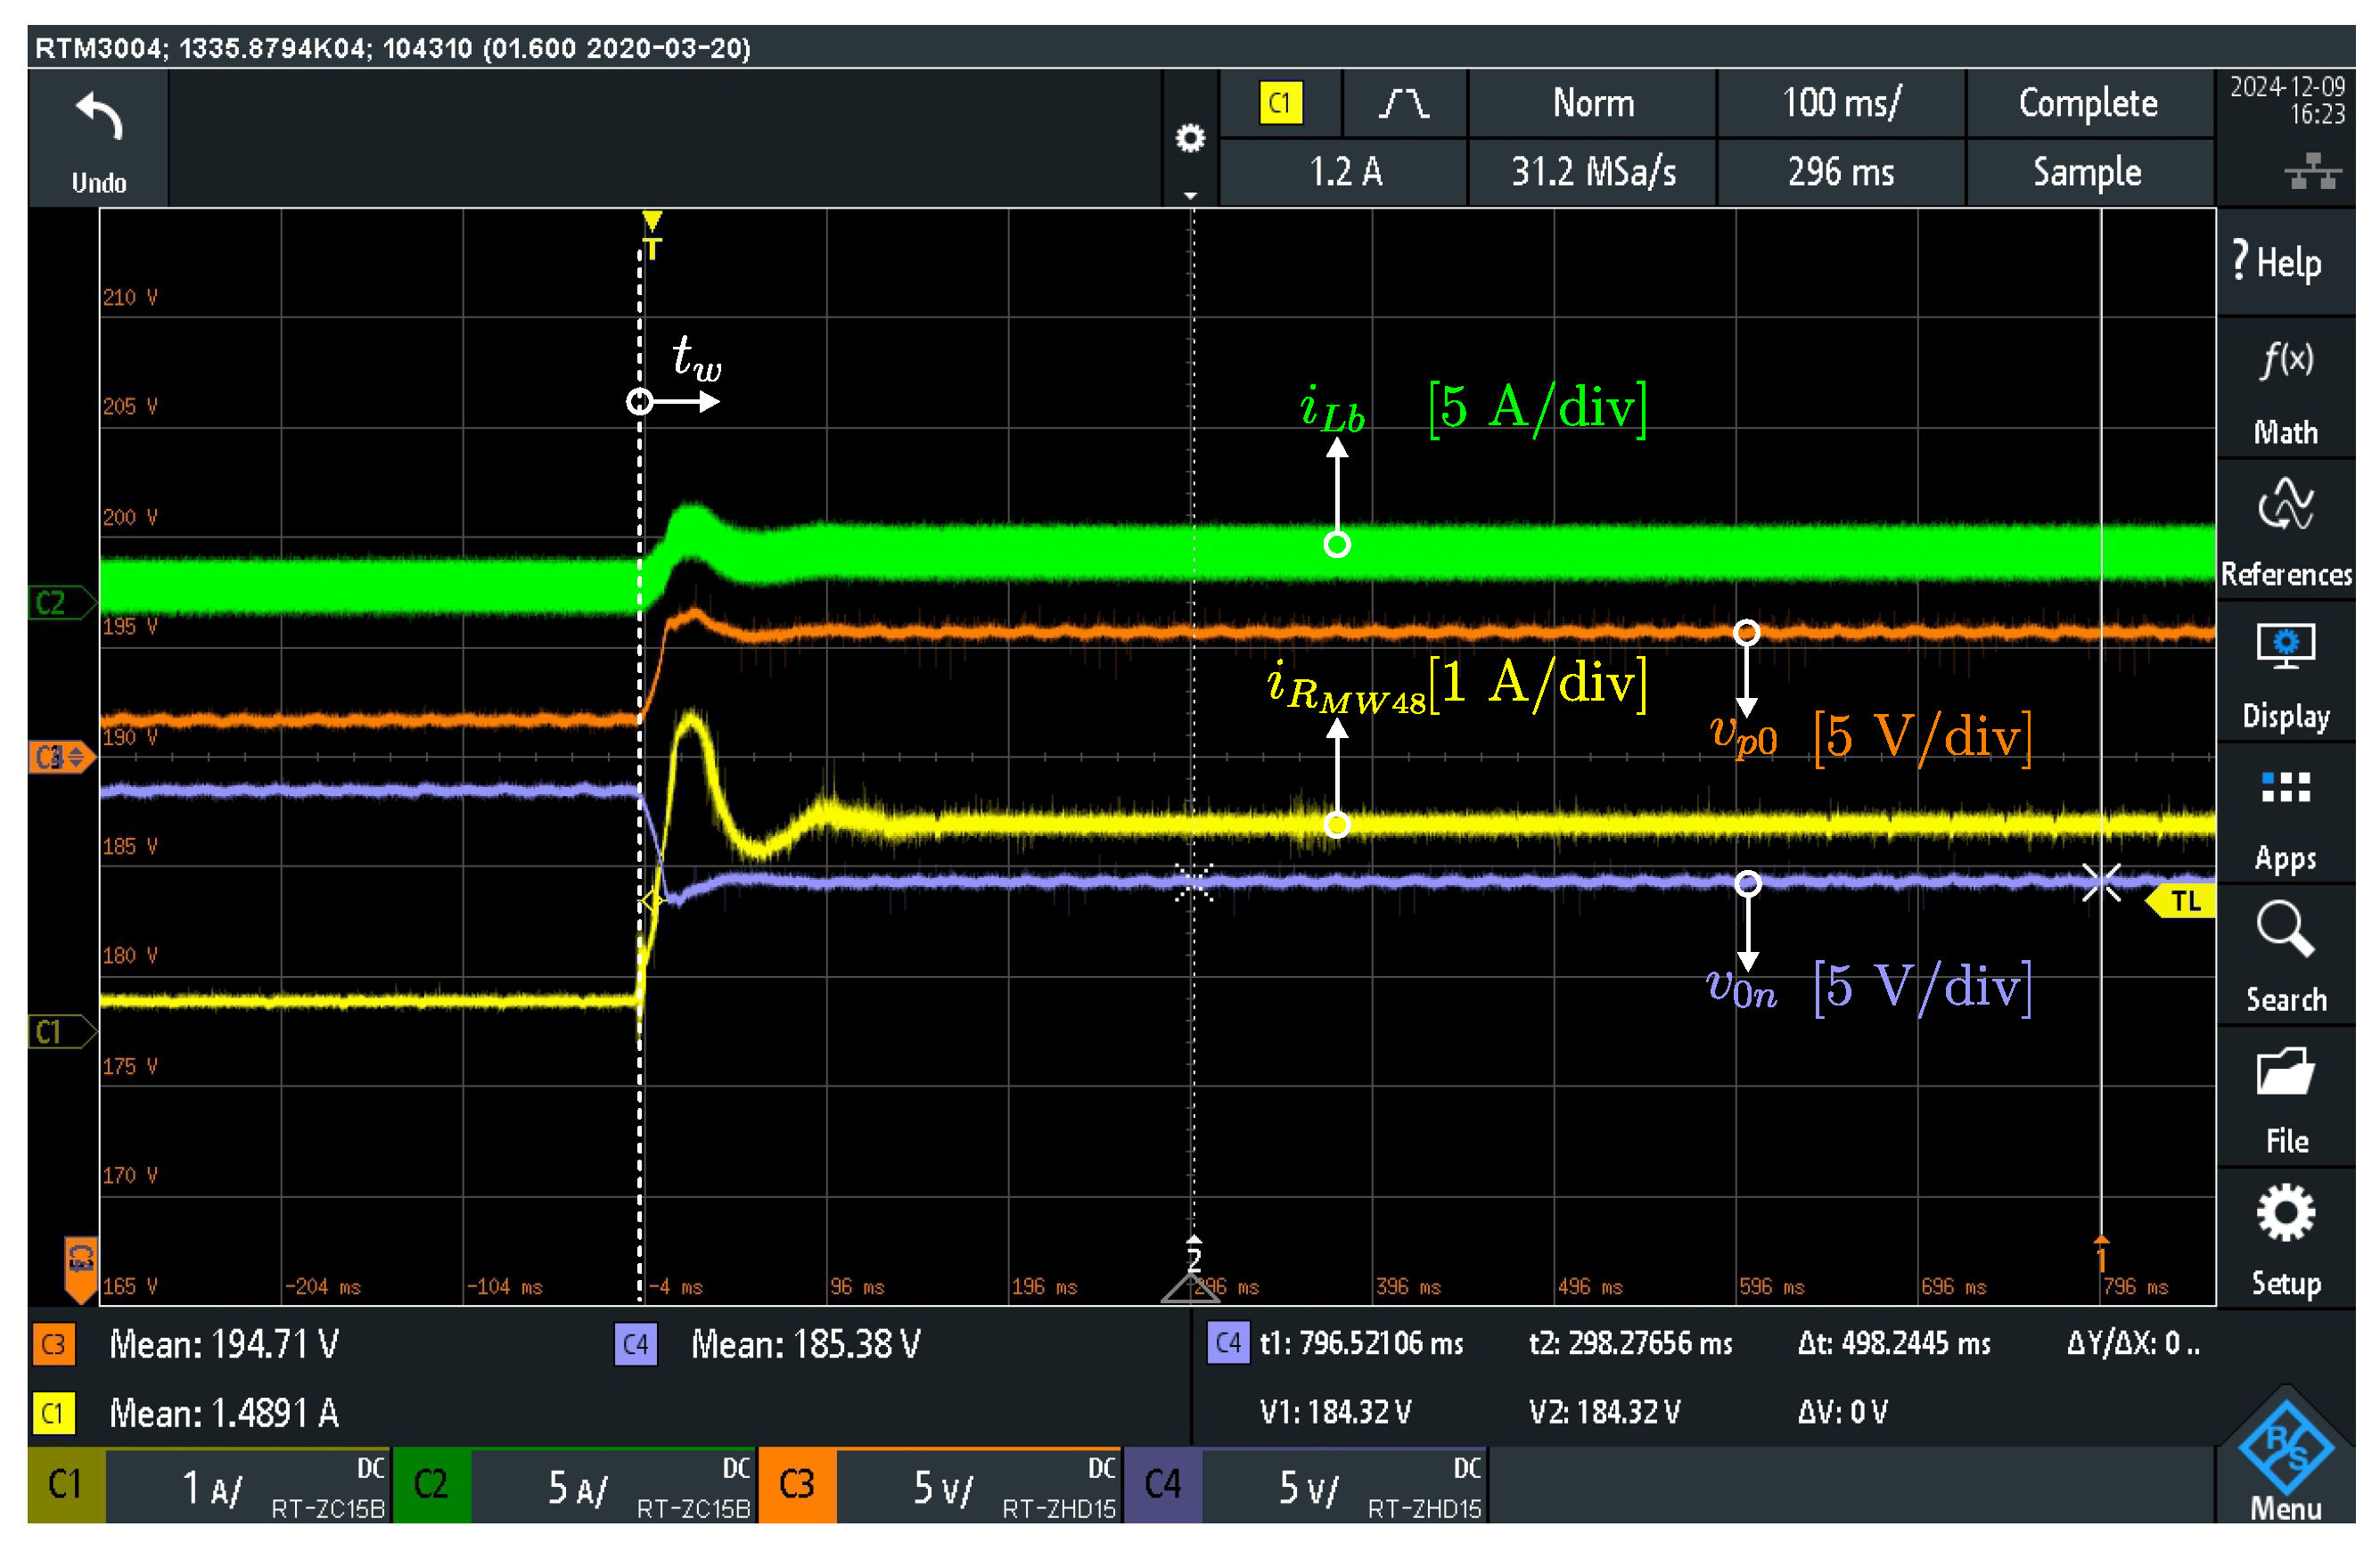Toggle channel C3 orange button
The width and height of the screenshot is (2380, 1543).
[797, 1485]
